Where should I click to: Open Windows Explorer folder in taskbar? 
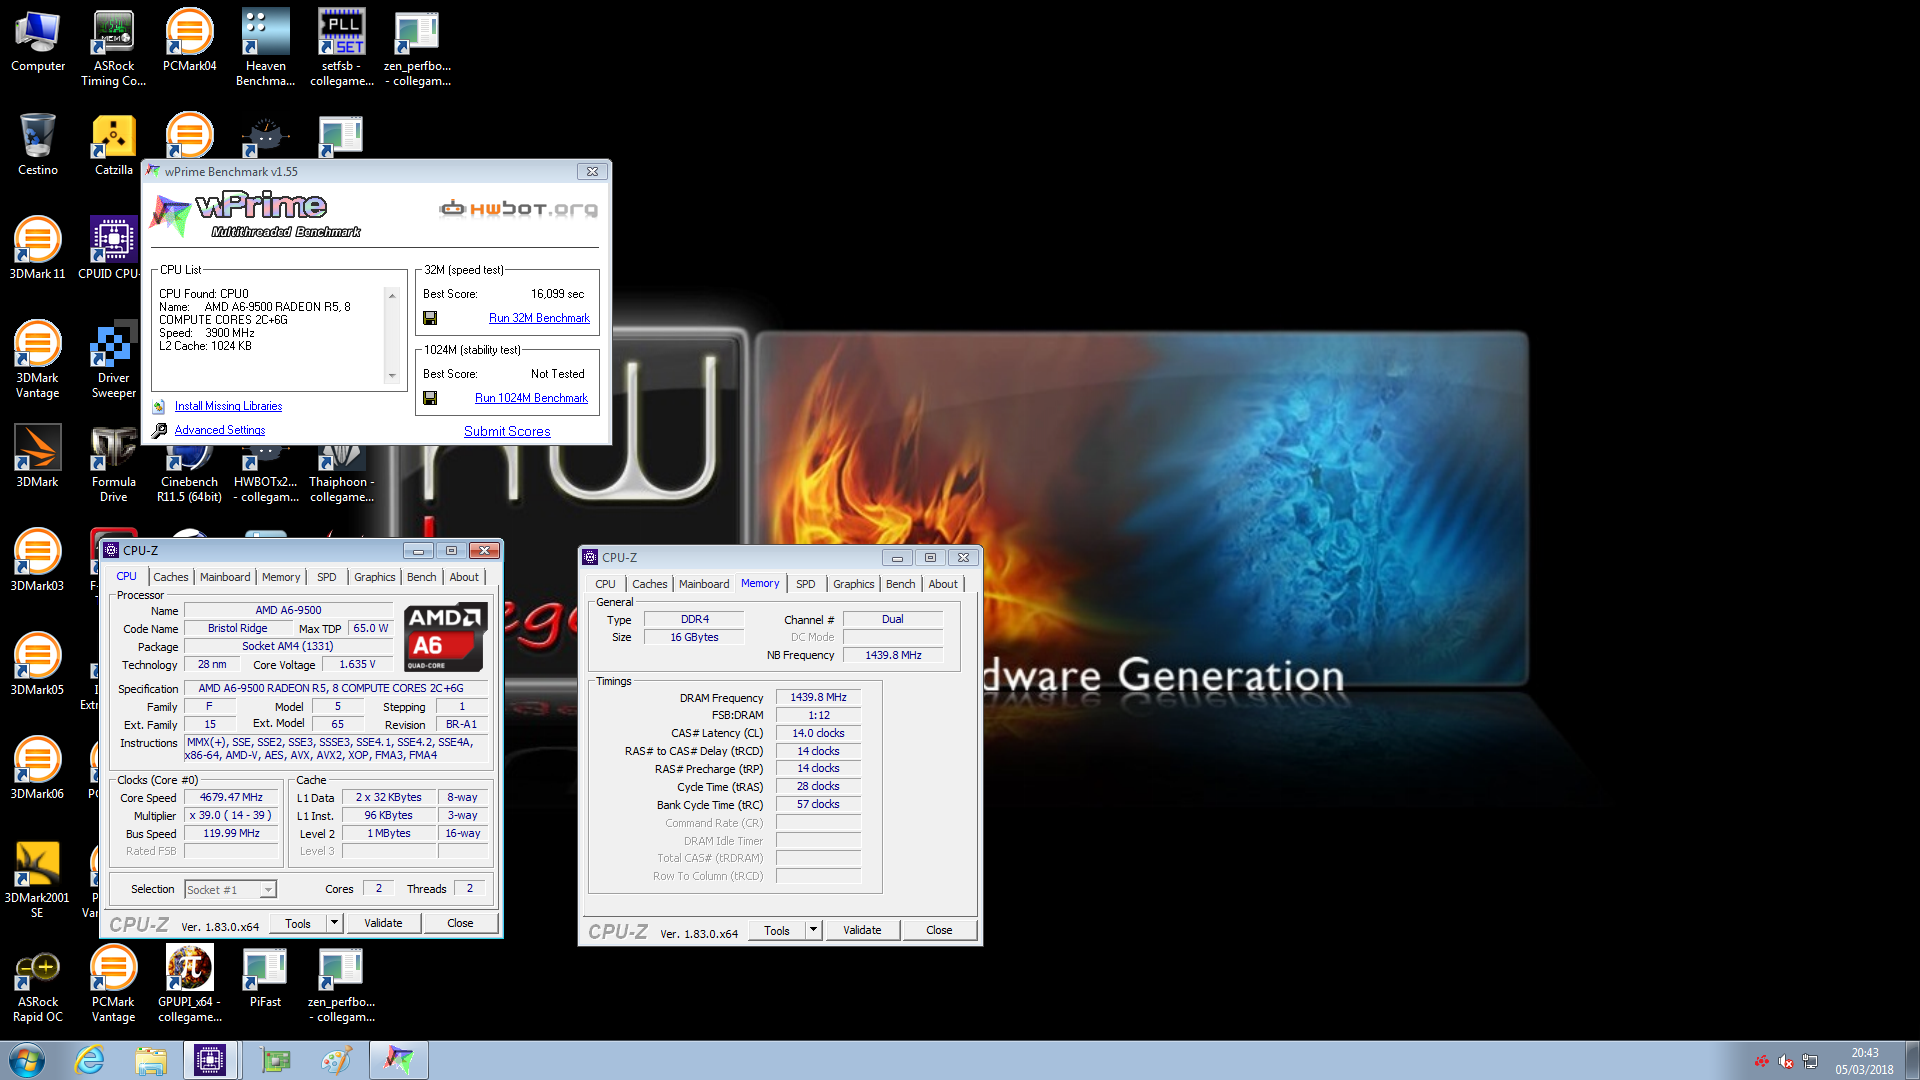[151, 1060]
